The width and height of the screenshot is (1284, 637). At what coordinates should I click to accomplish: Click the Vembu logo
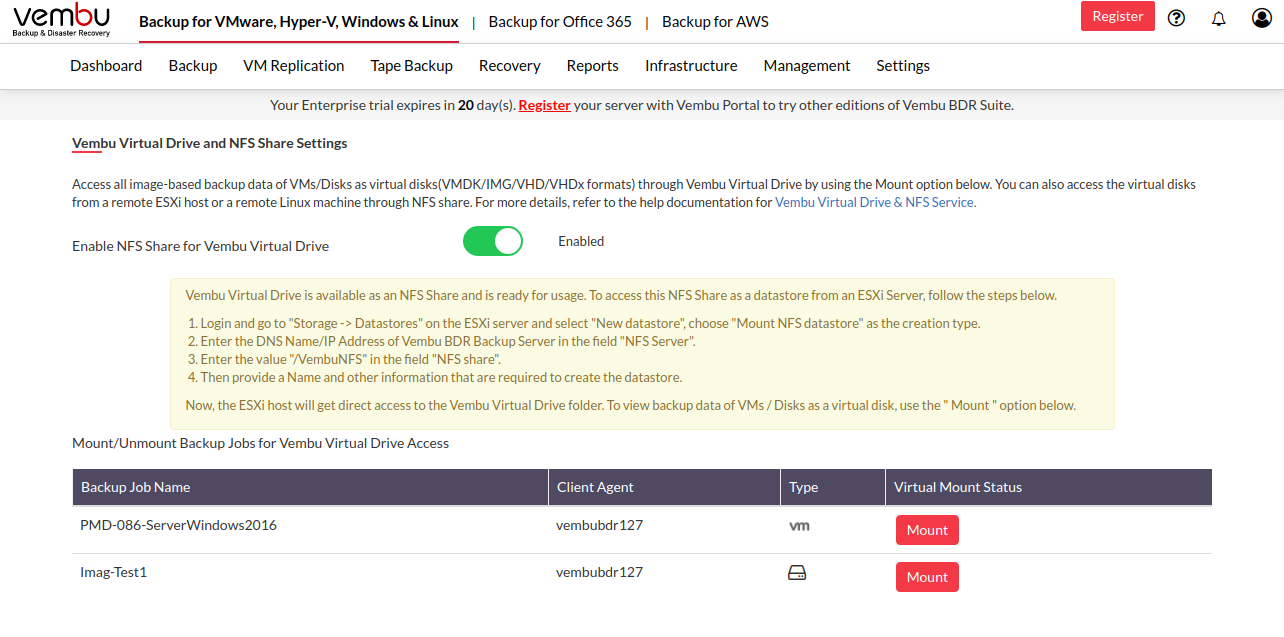coord(61,20)
